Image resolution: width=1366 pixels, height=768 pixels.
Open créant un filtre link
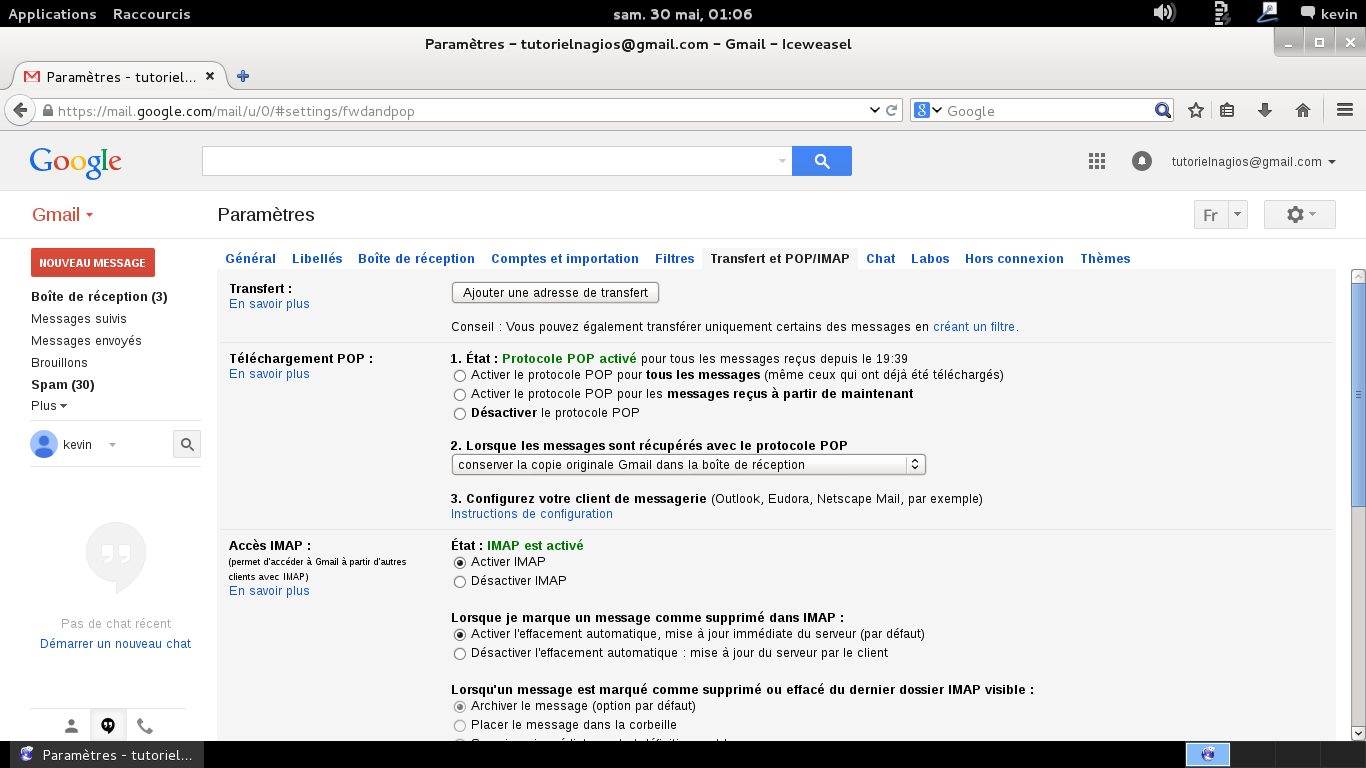975,327
